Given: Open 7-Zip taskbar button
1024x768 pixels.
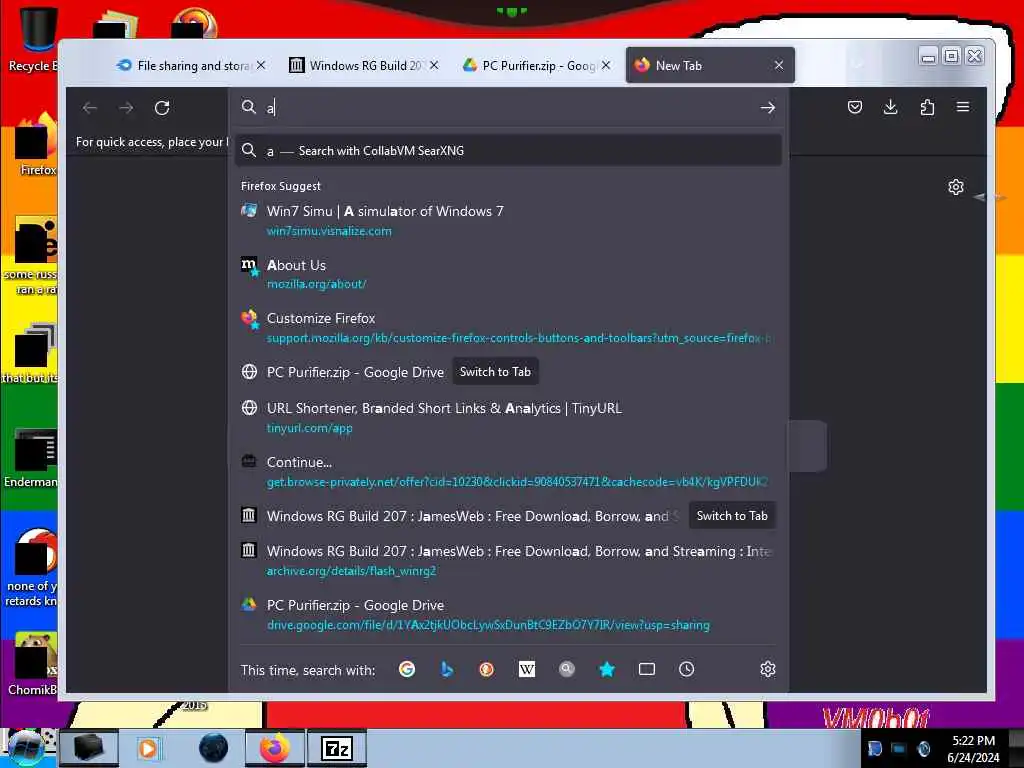Looking at the screenshot, I should click(338, 748).
